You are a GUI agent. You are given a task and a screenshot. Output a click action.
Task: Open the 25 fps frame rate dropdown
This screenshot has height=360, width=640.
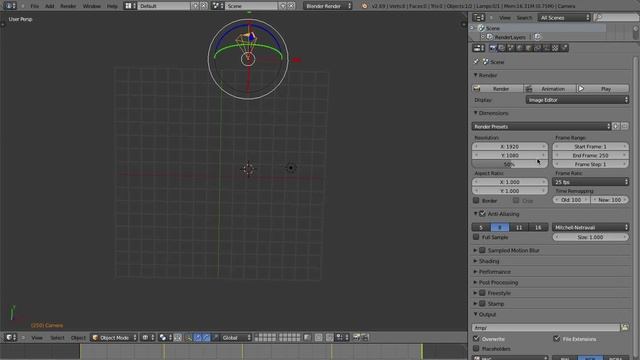590,182
